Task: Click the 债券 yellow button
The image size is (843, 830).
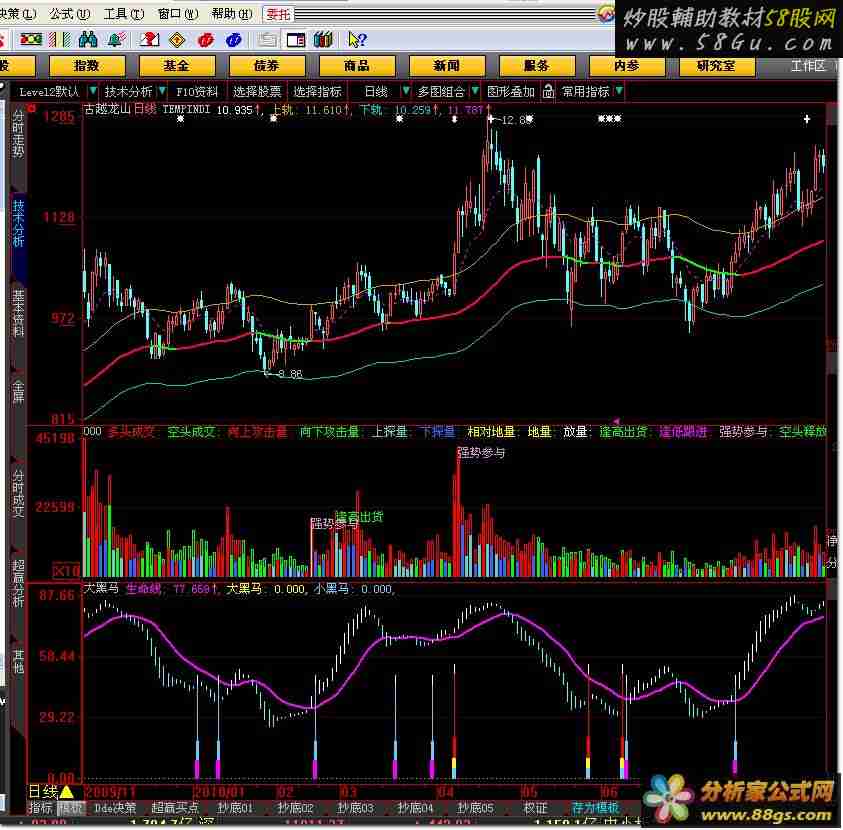Action: coord(267,66)
